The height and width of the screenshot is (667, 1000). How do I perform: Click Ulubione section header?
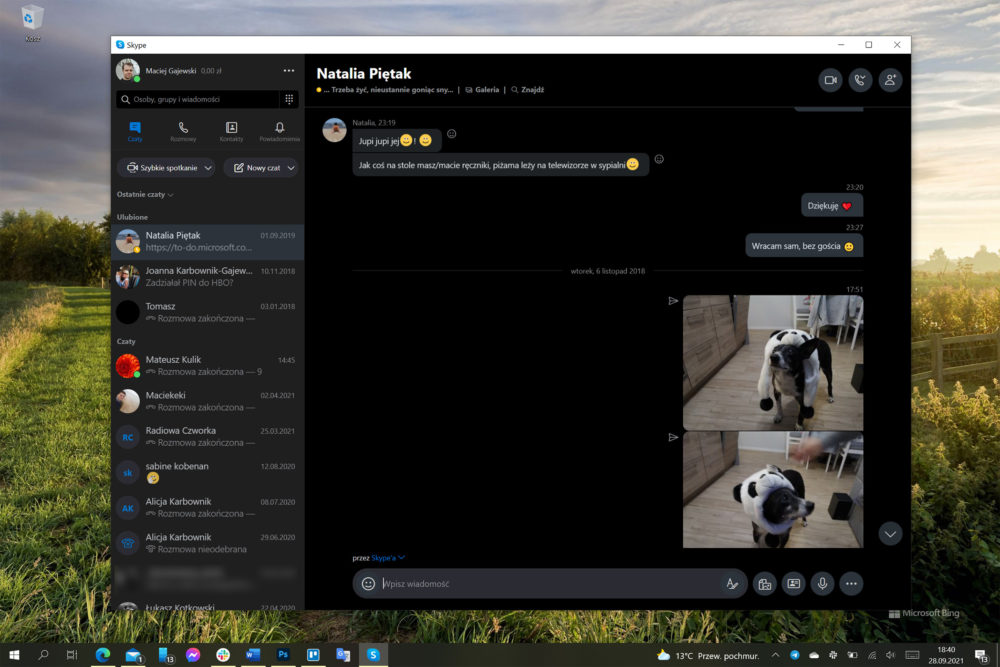[132, 217]
